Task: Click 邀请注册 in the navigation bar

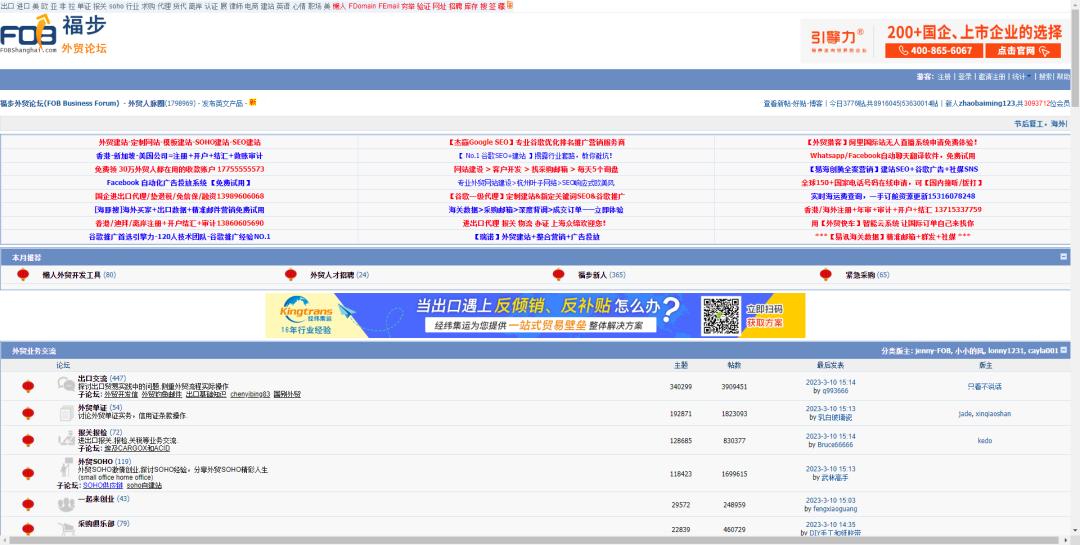Action: (x=992, y=76)
